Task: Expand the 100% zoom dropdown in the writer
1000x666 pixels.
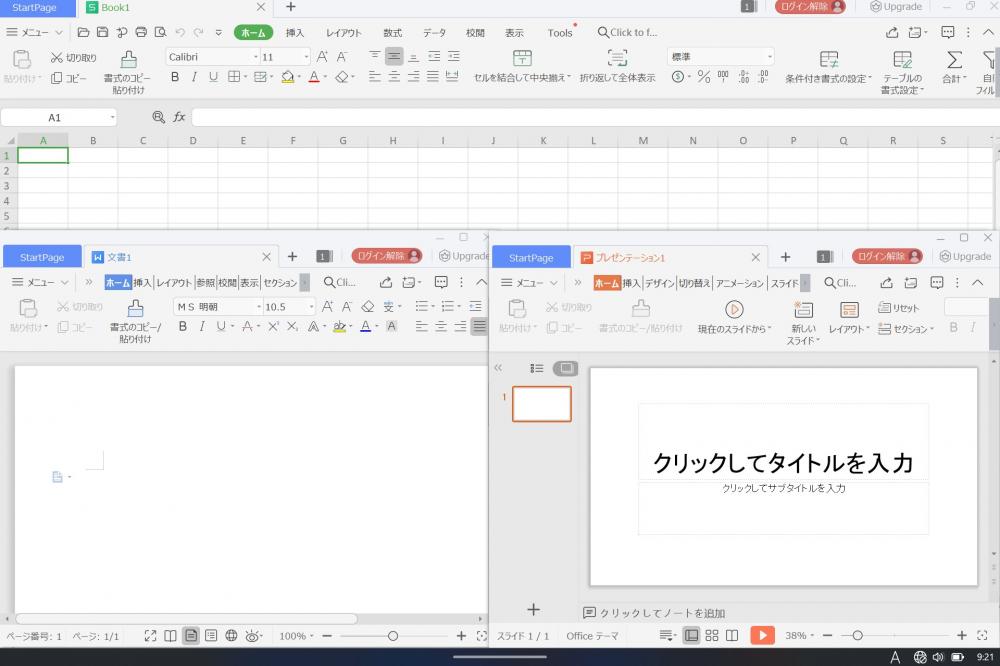Action: (297, 636)
